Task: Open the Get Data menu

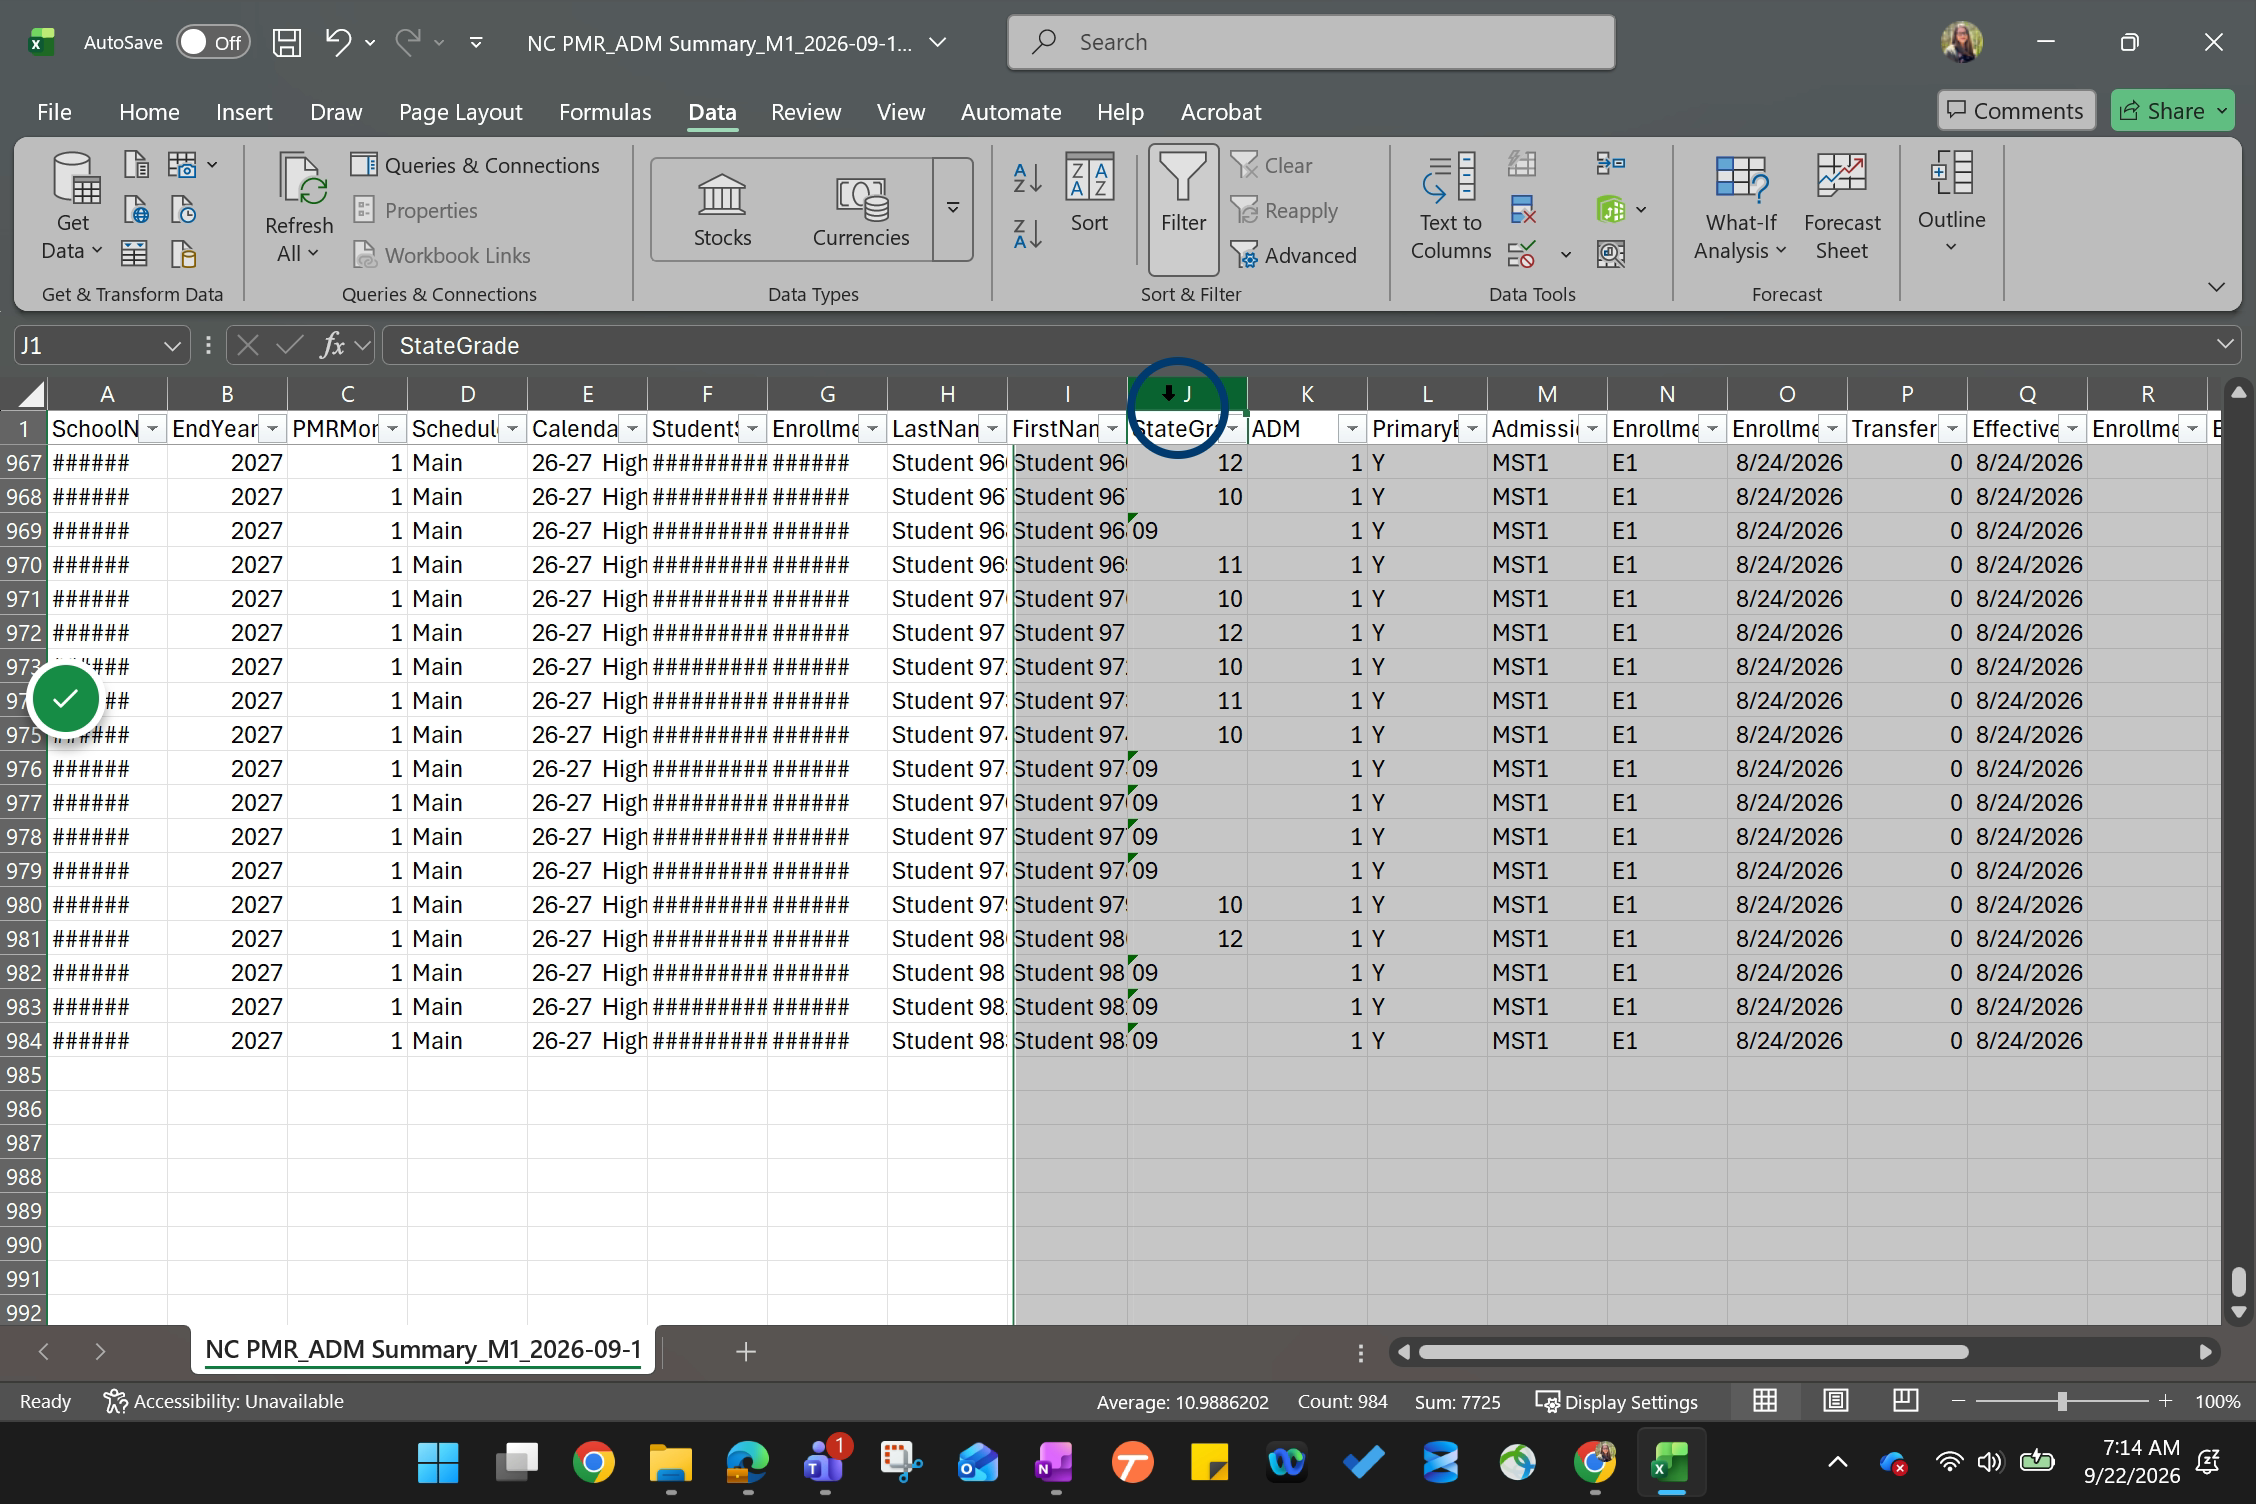Action: (x=72, y=207)
